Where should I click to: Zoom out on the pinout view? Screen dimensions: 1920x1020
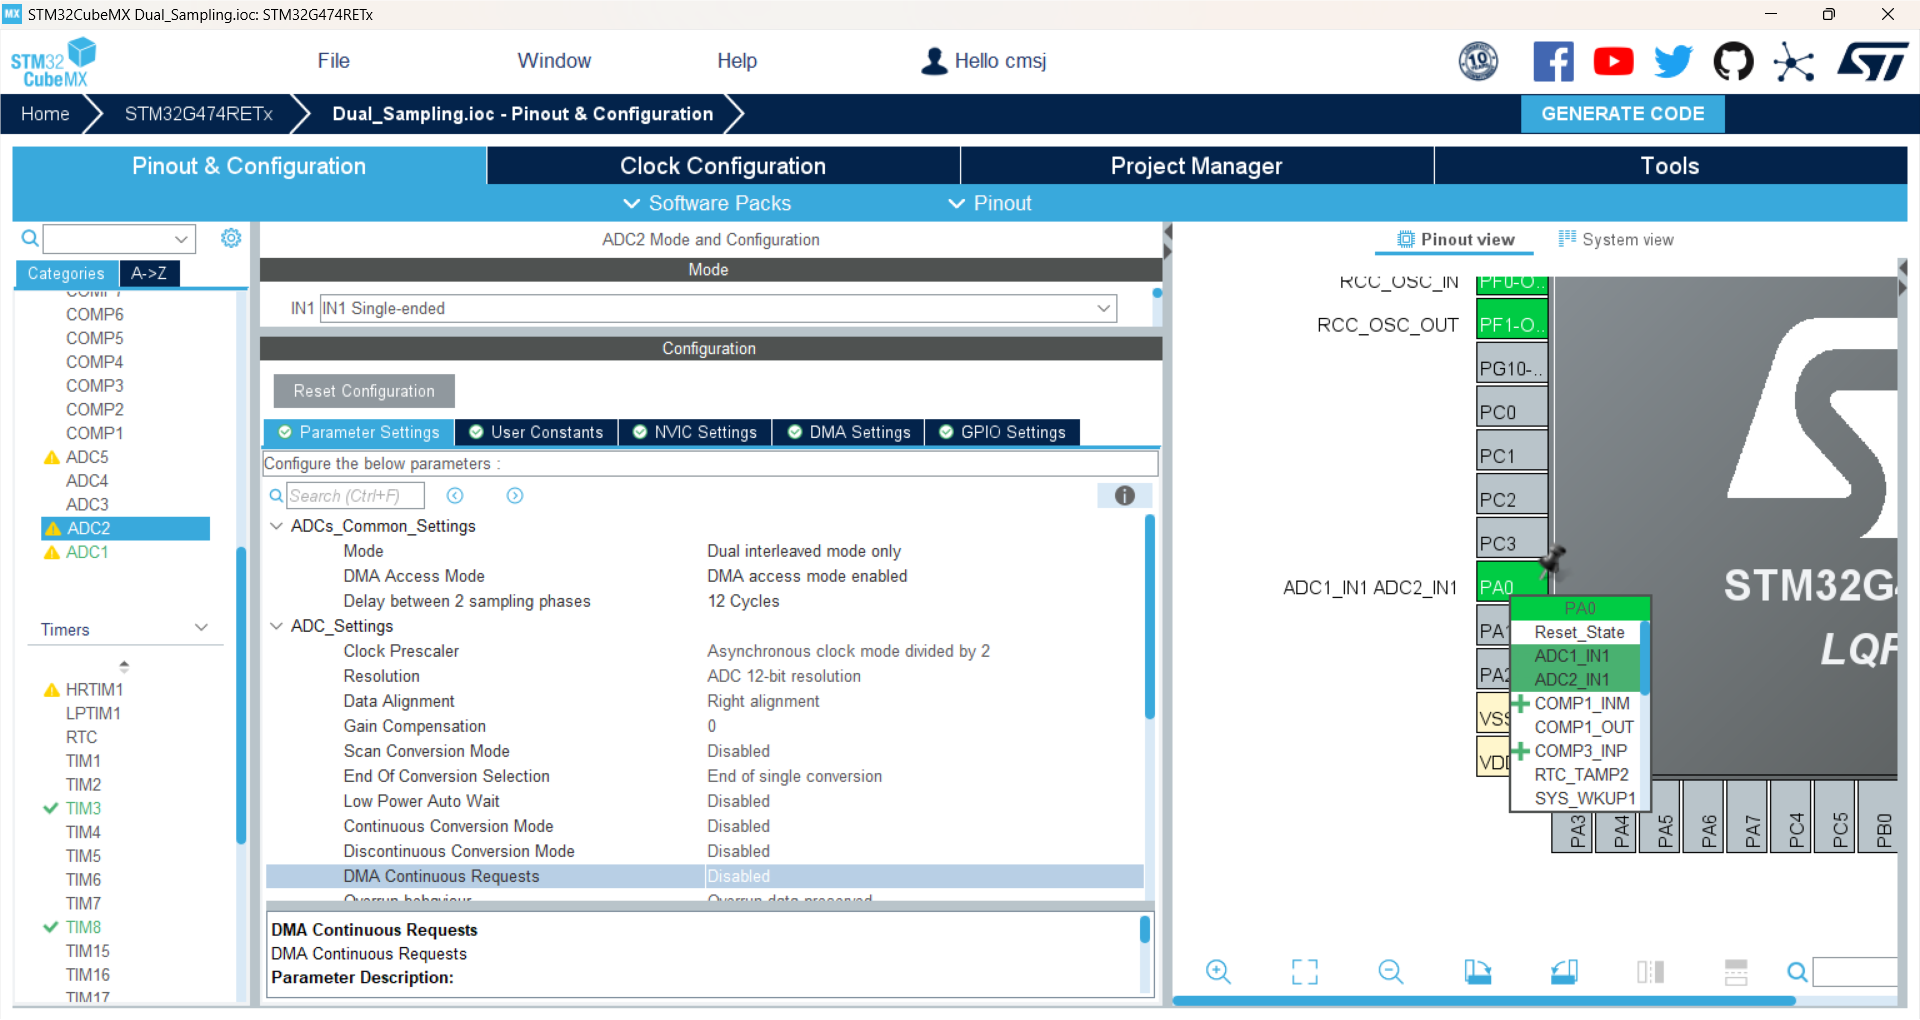(x=1391, y=972)
